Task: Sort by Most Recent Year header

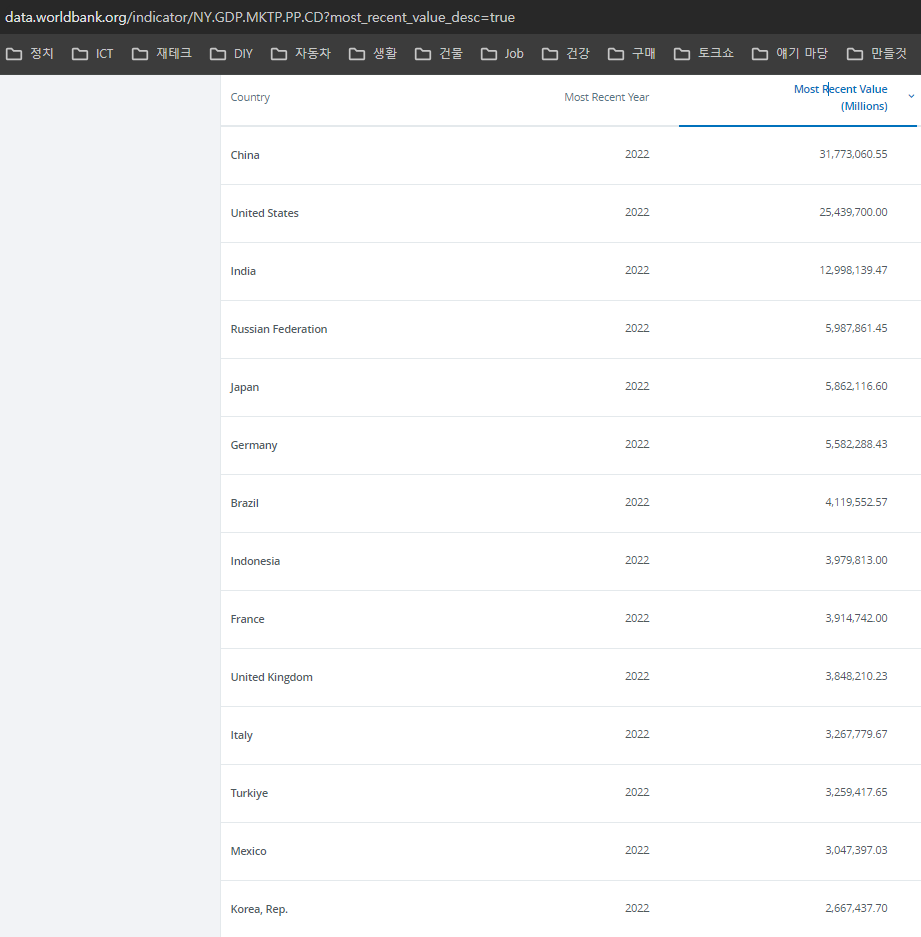Action: tap(606, 97)
